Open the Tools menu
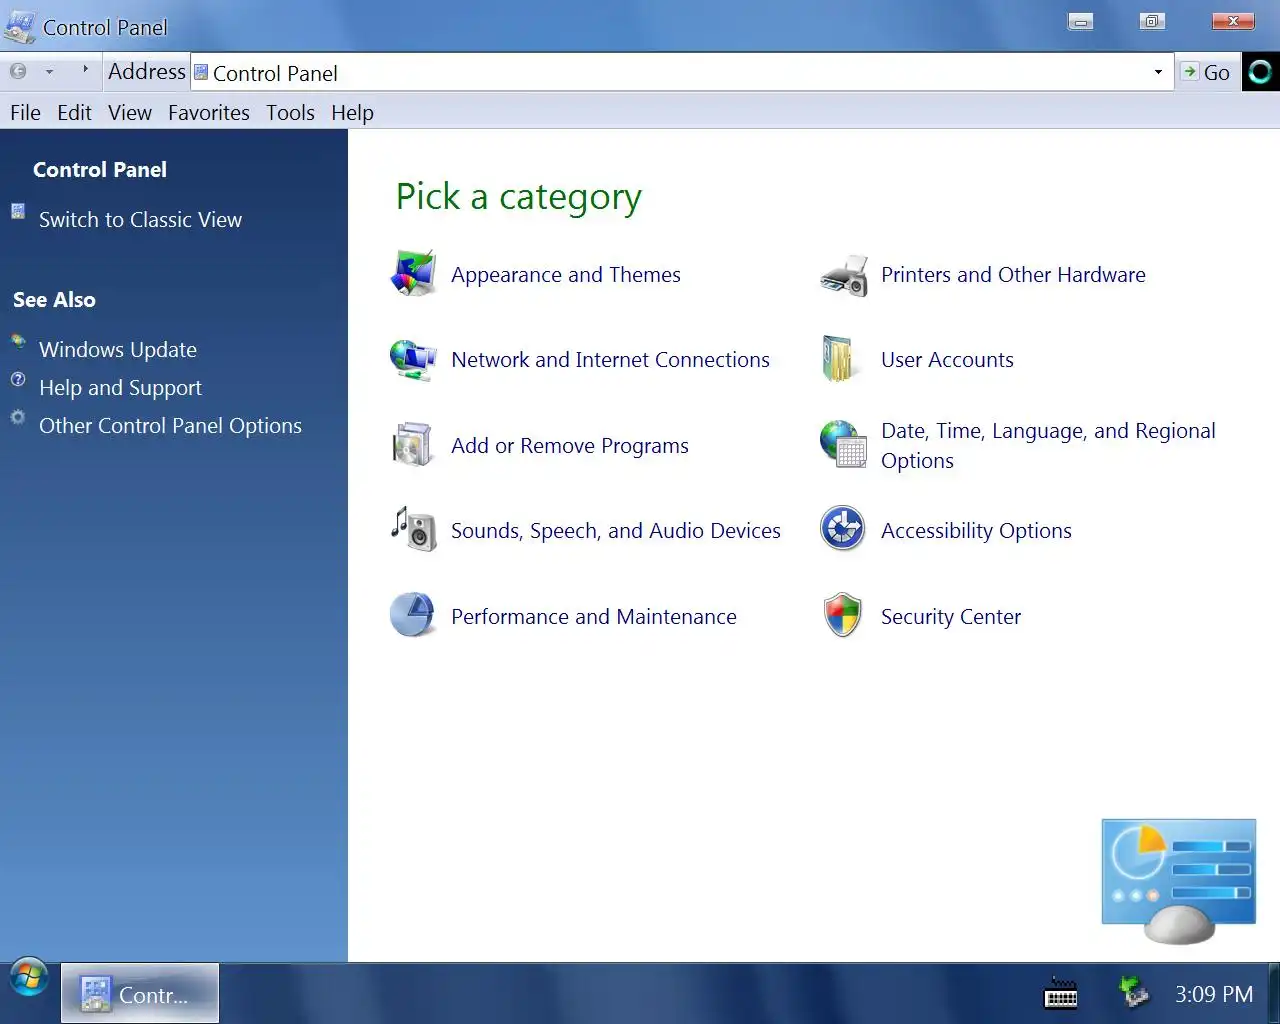Screen dimensions: 1280x1024 tap(291, 113)
